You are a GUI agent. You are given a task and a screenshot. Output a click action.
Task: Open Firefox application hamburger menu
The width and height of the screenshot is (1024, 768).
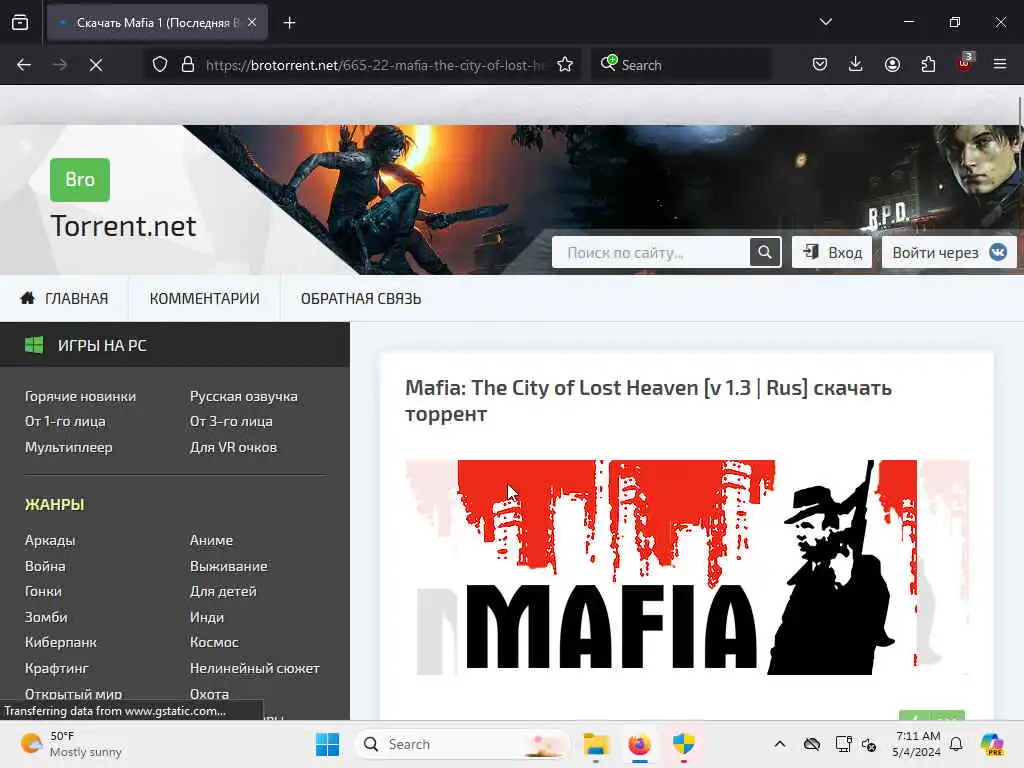[x=1000, y=64]
